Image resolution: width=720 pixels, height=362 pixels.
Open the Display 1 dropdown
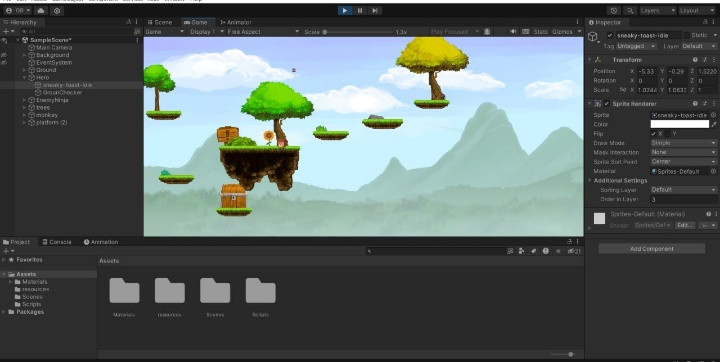pos(207,32)
